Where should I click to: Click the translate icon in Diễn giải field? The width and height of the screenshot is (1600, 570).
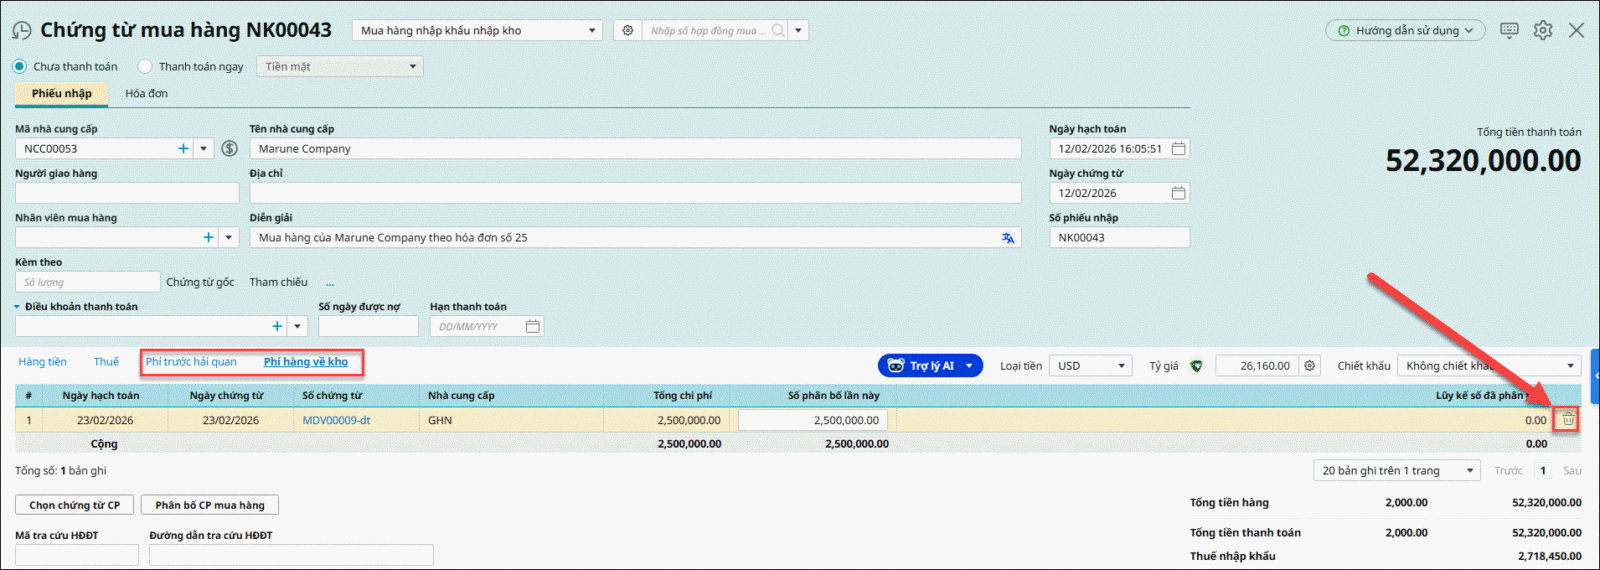click(x=1007, y=238)
